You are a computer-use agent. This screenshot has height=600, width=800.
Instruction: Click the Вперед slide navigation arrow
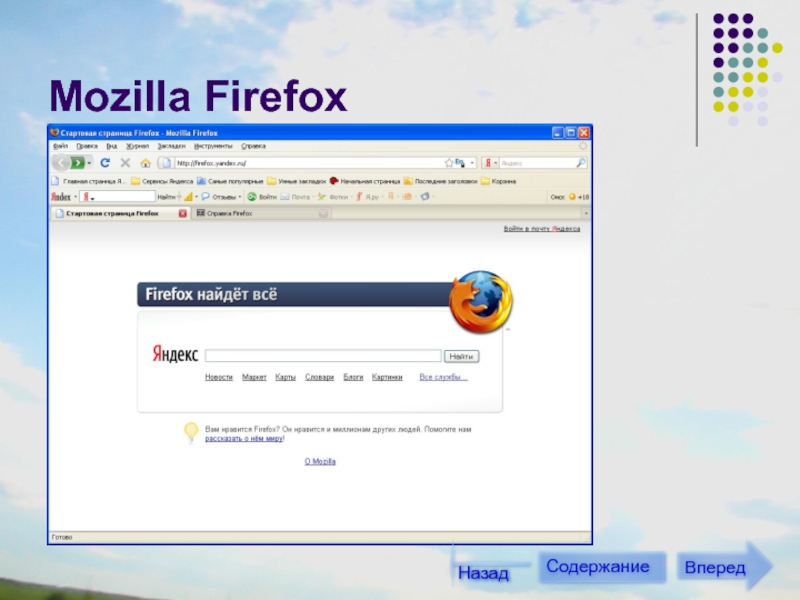(x=724, y=566)
